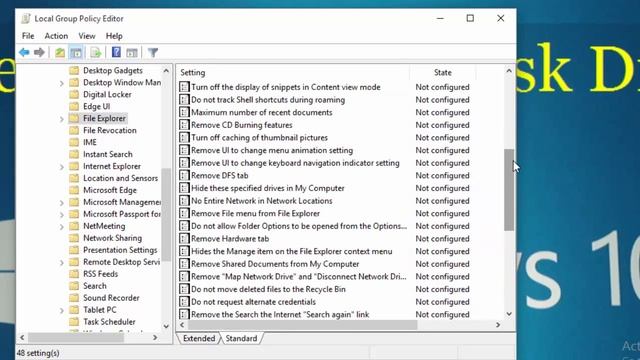Open the Action menu

[x=56, y=36]
